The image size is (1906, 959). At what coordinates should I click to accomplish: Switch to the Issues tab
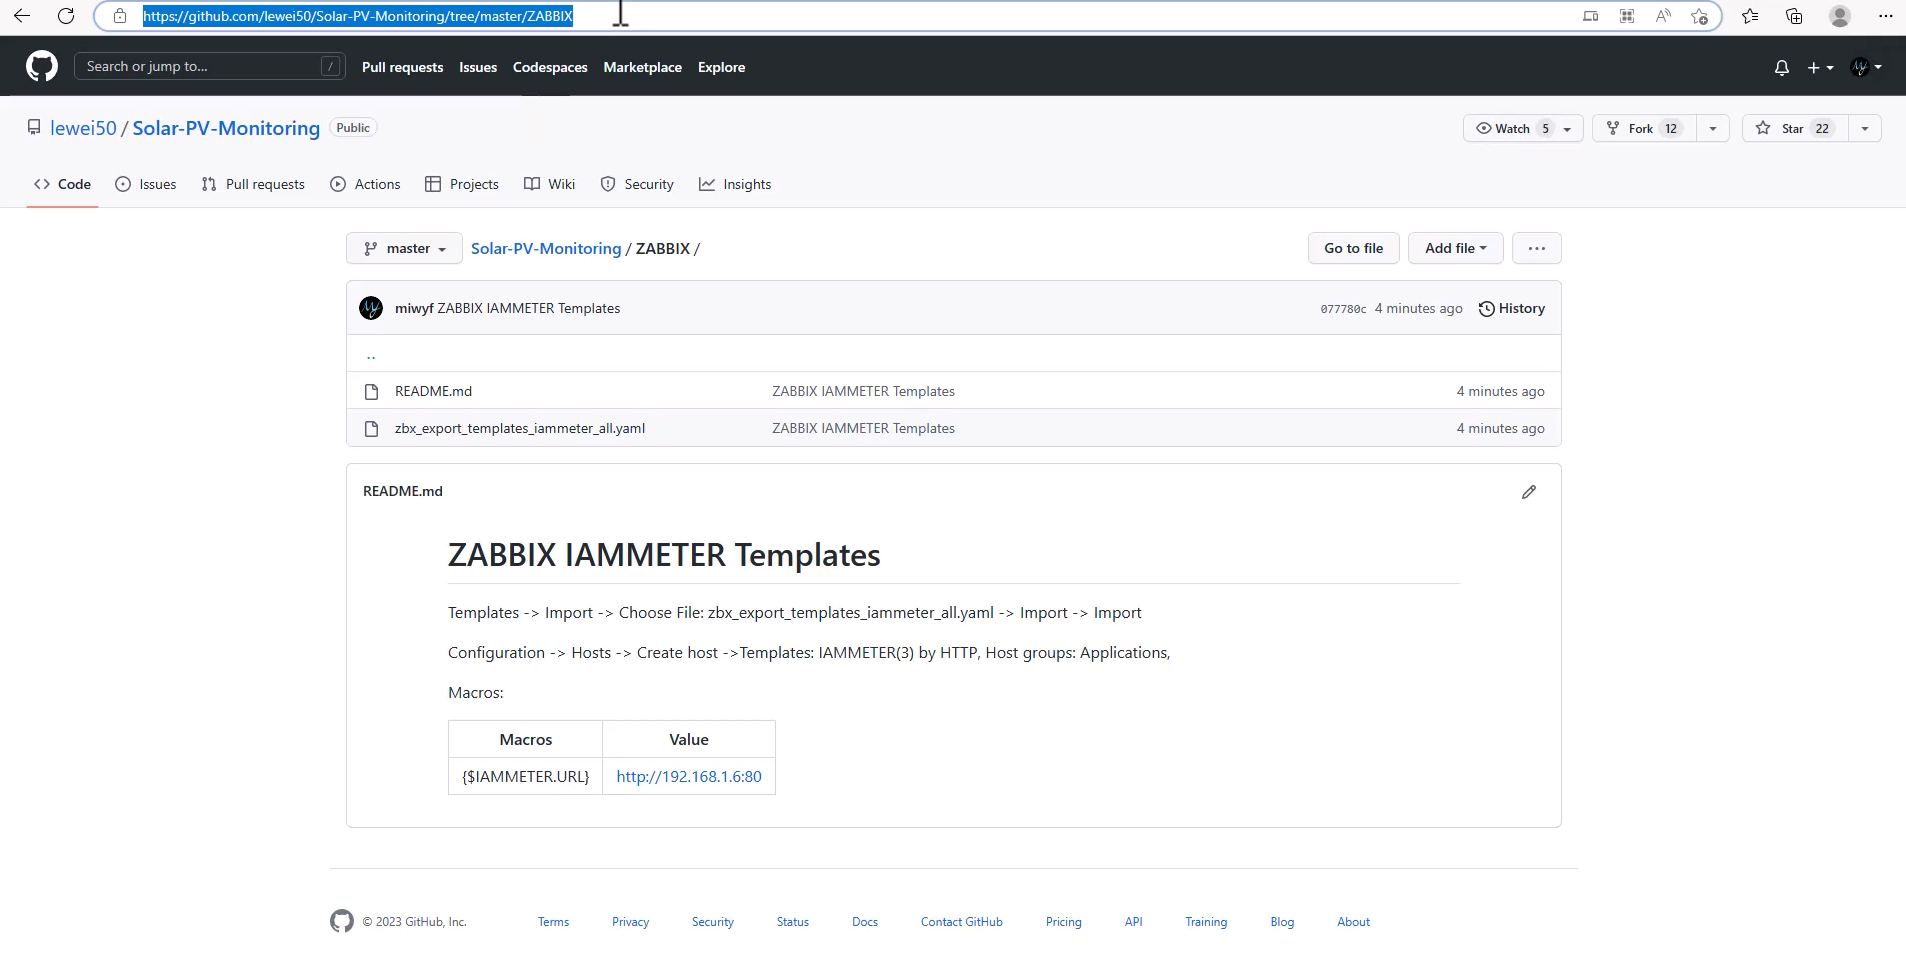pyautogui.click(x=146, y=184)
